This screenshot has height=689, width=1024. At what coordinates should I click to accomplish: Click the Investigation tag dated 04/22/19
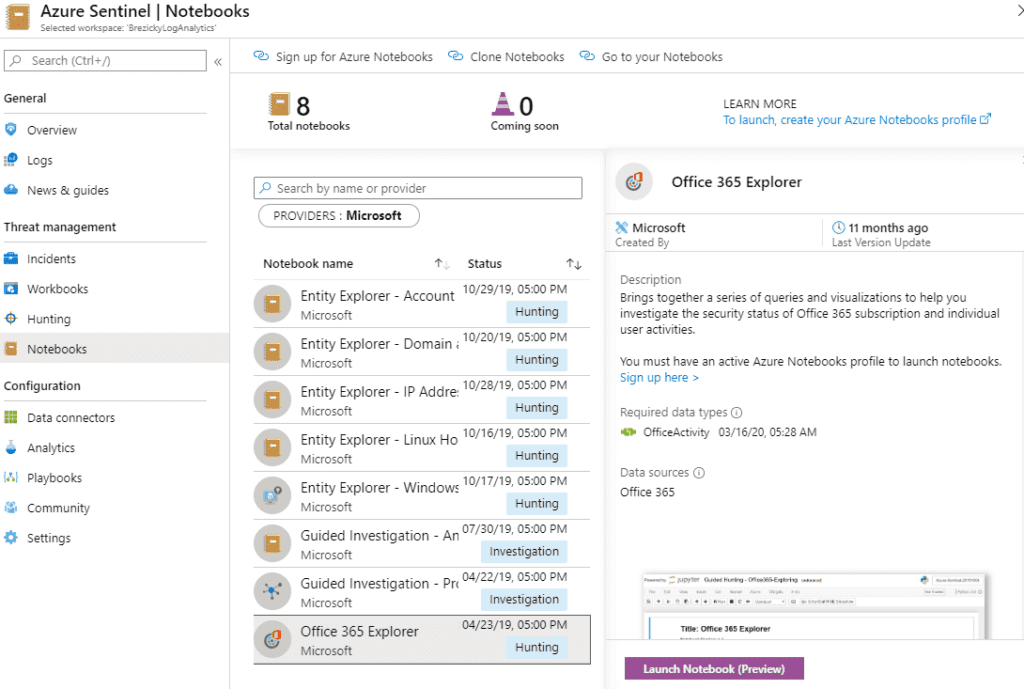click(524, 599)
